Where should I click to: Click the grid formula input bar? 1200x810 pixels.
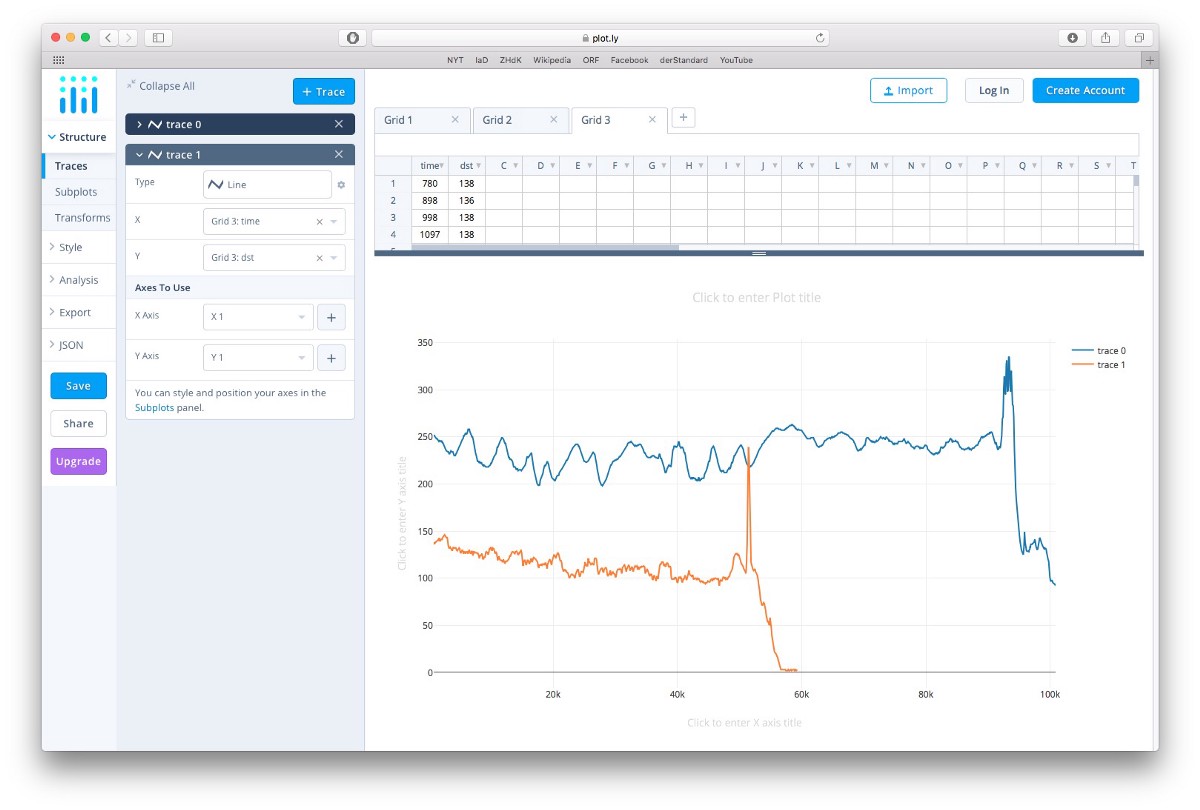coord(757,145)
